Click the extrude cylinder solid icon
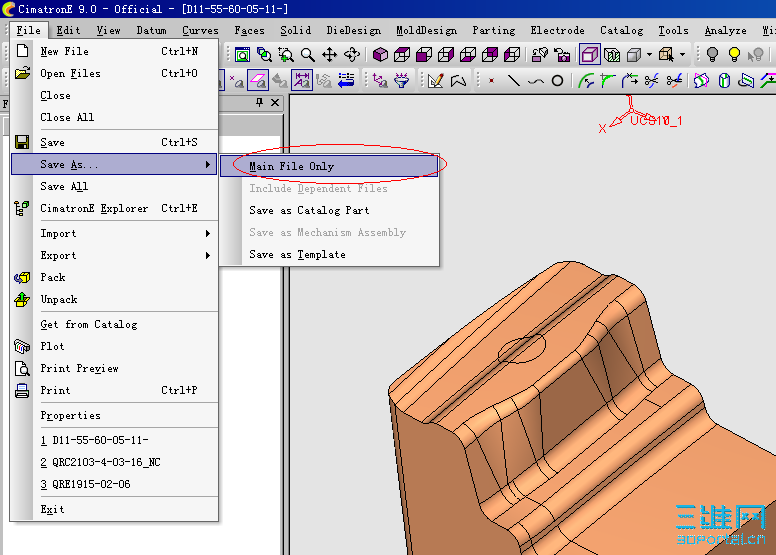Screen dimensions: 776x555 (x=724, y=80)
